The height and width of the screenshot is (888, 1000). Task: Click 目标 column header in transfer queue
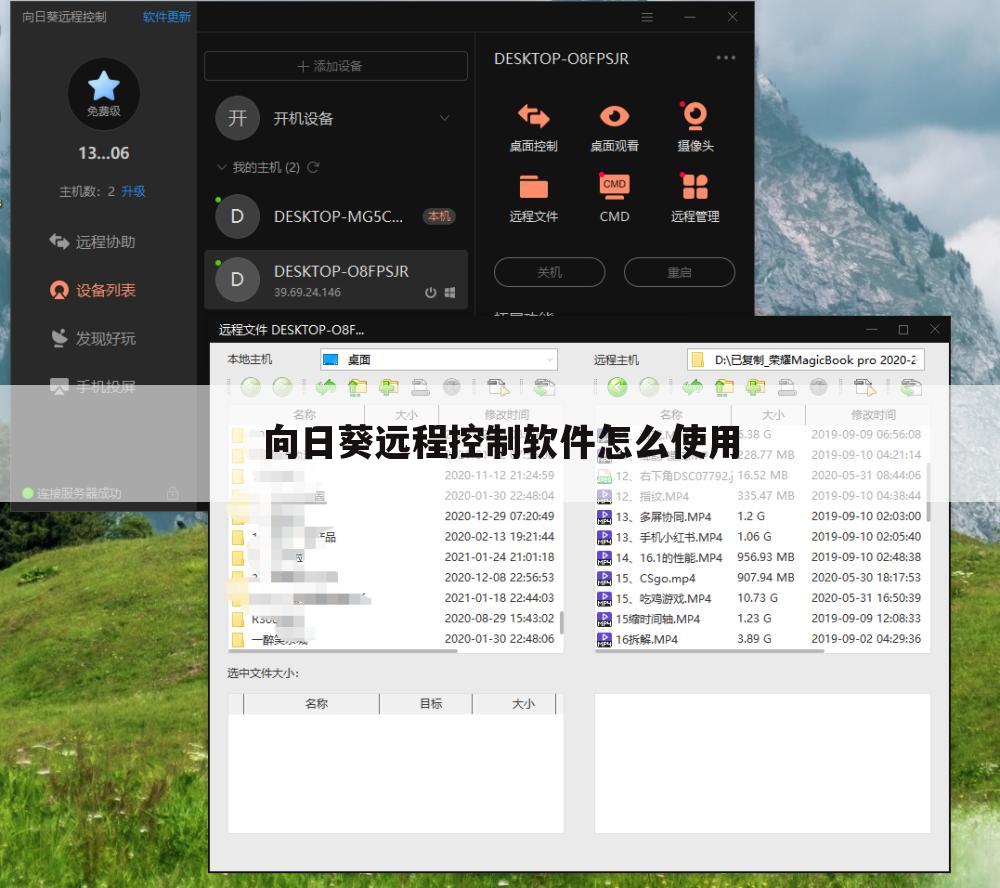click(x=426, y=704)
